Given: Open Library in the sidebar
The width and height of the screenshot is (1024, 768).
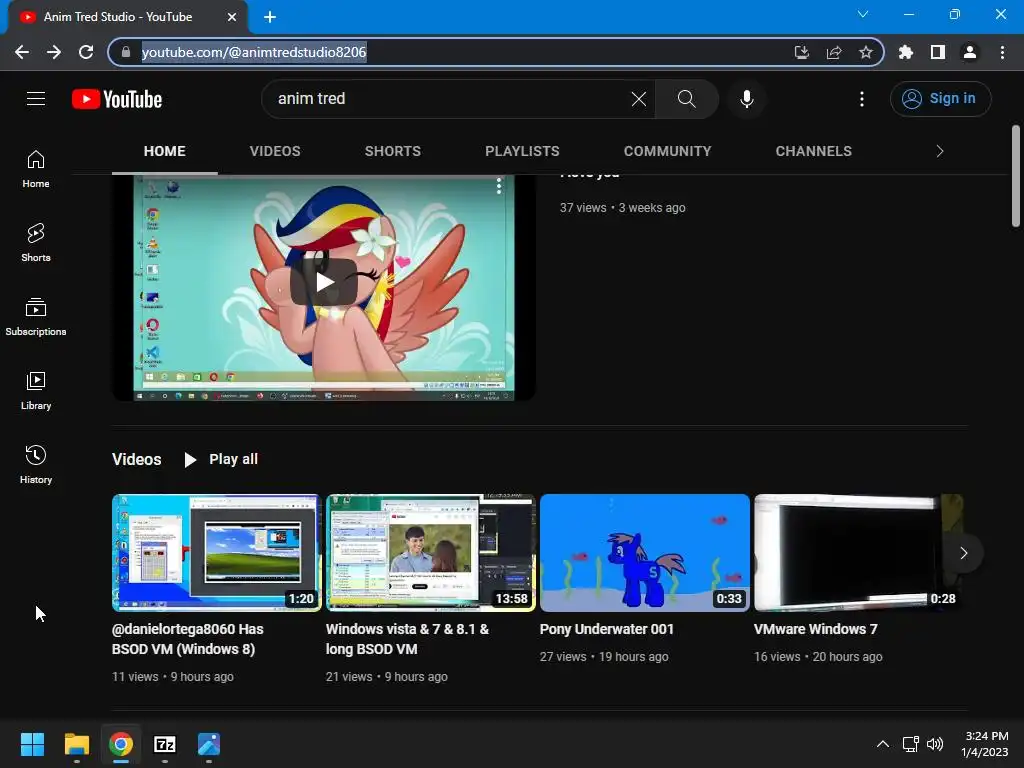Looking at the screenshot, I should (36, 391).
